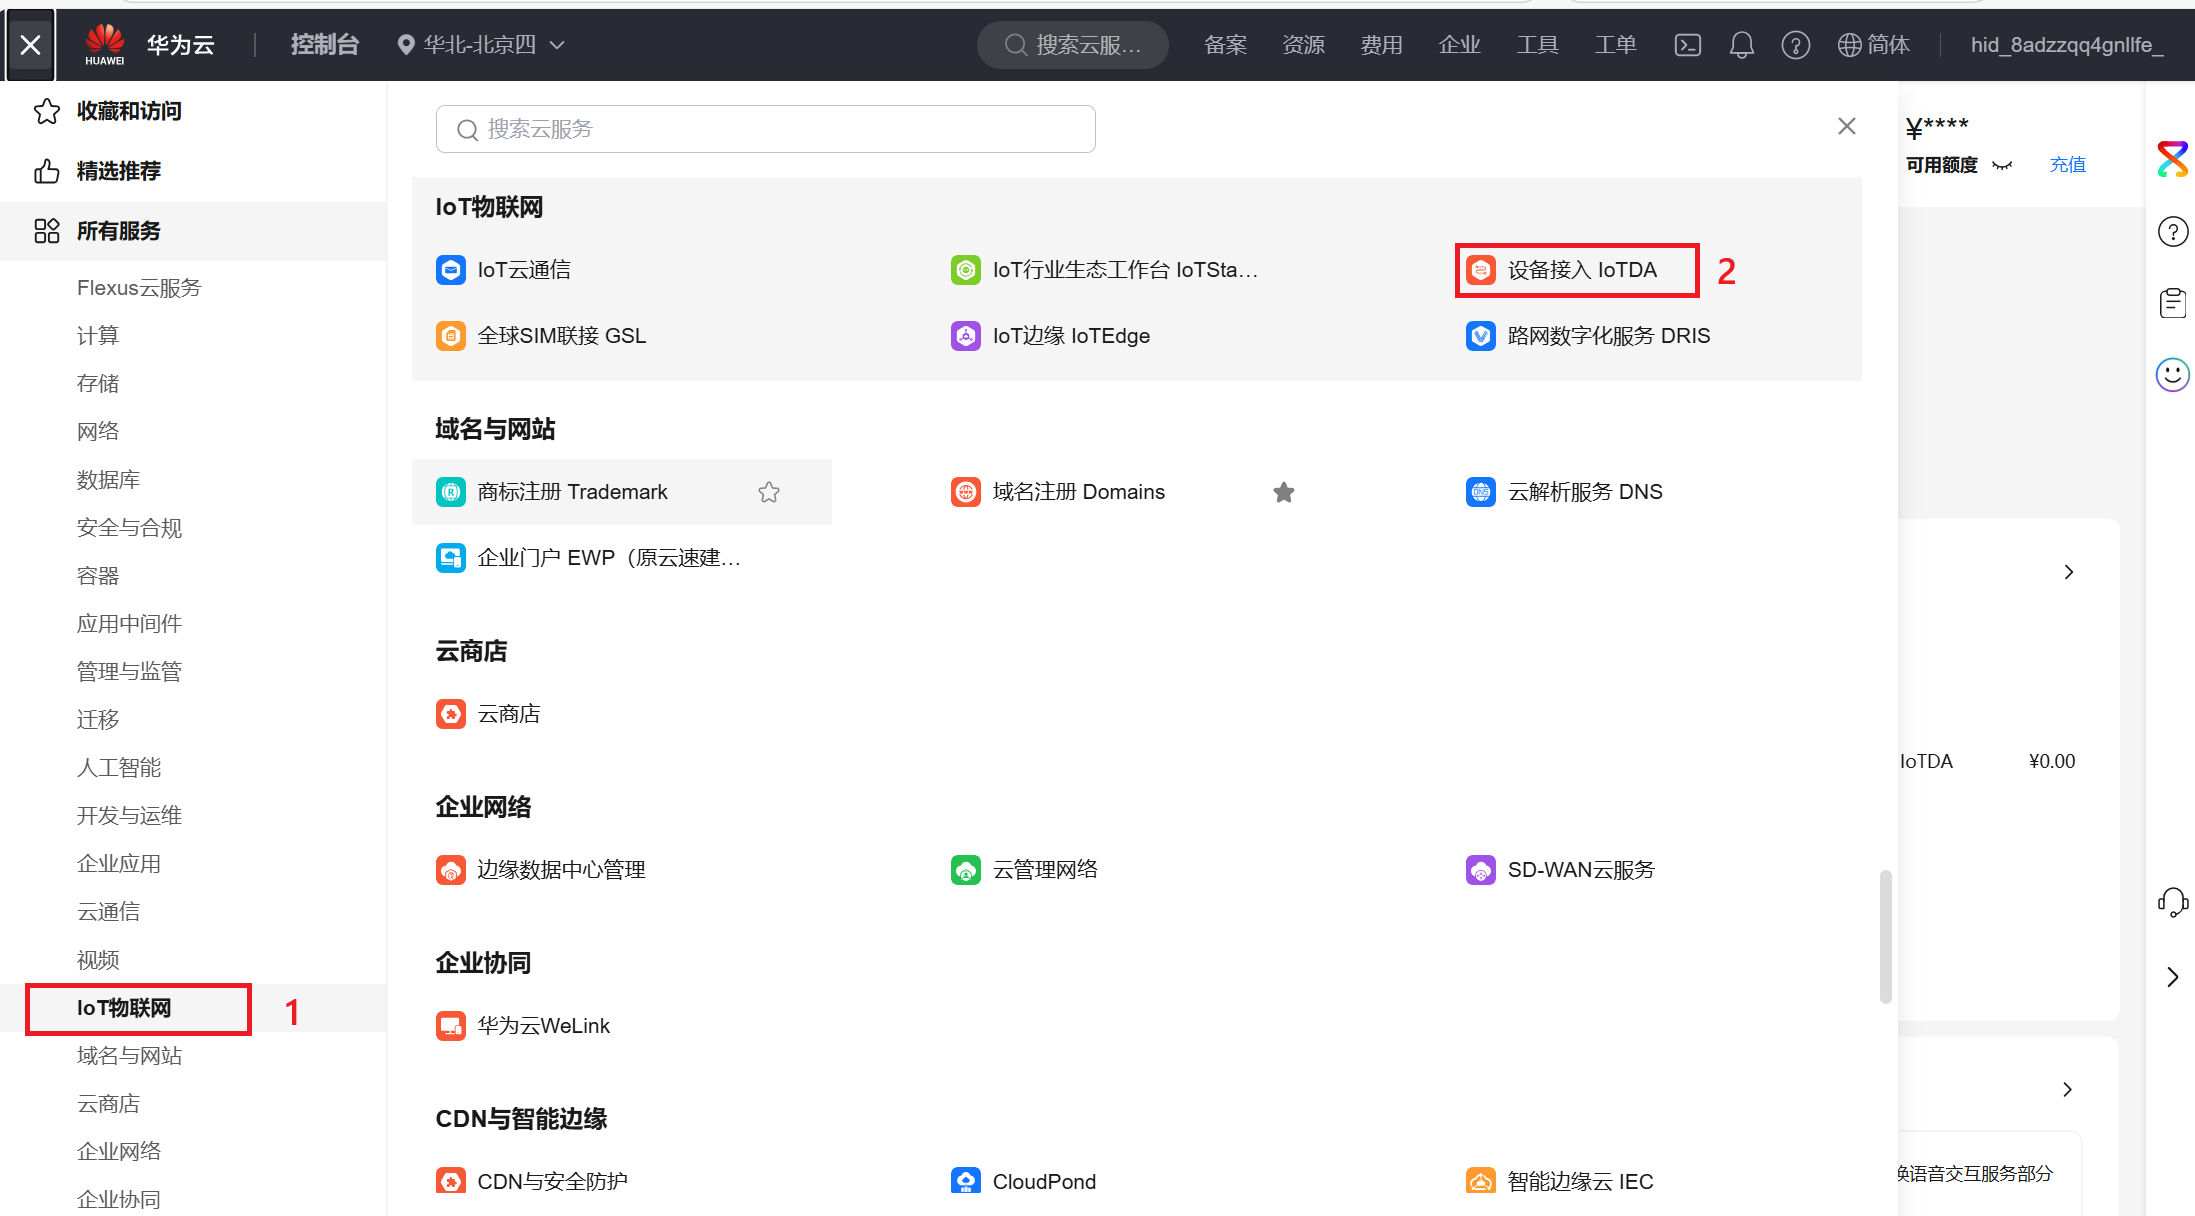Viewport: 2195px width, 1216px height.
Task: Click the Huawei Cloud logo
Action: [x=105, y=45]
